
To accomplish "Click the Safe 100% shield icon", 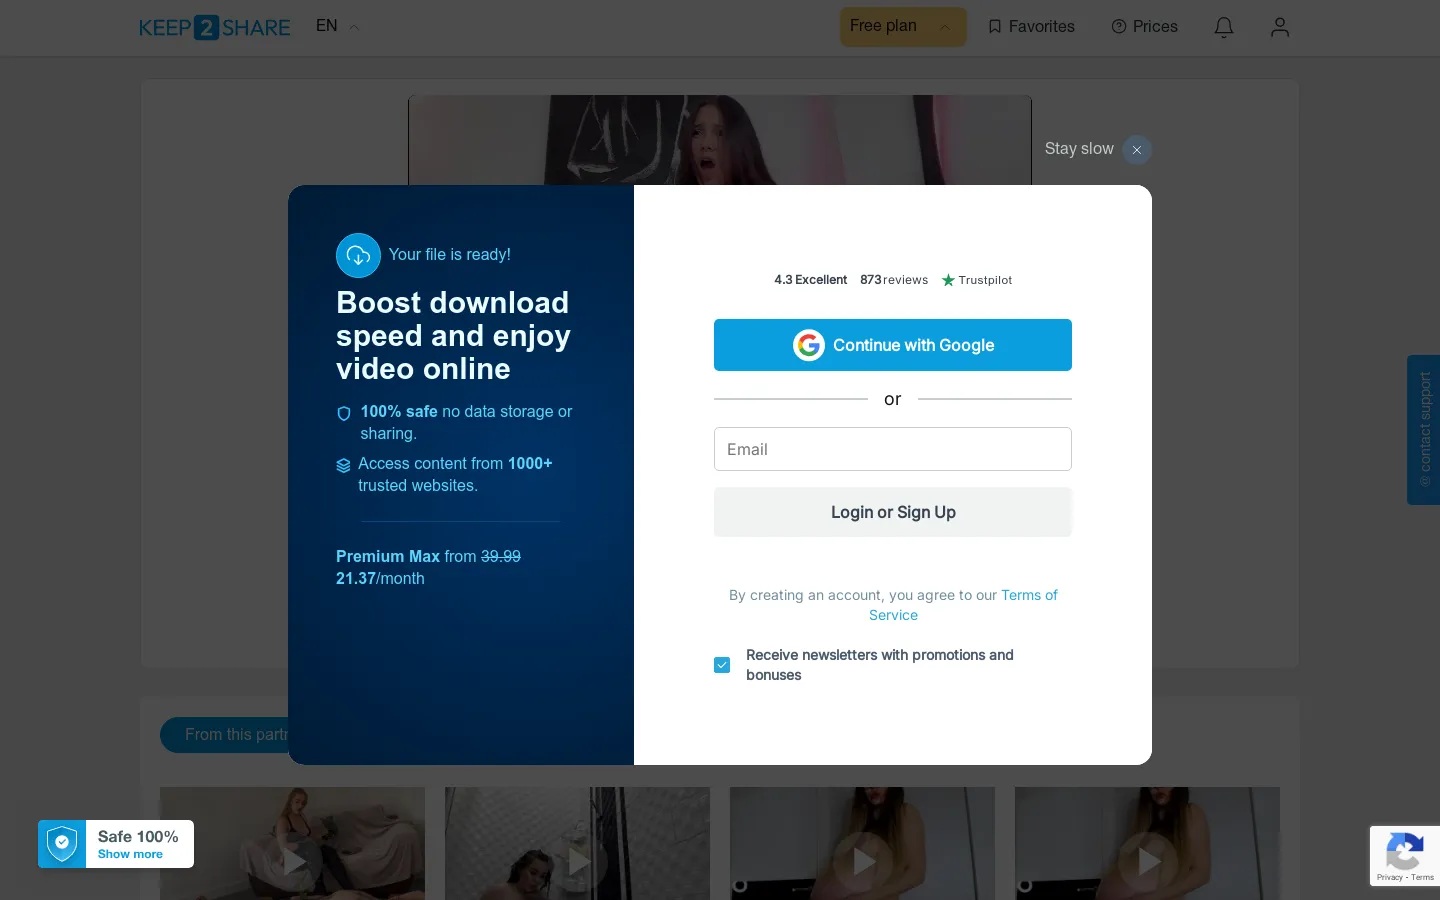I will tap(62, 844).
